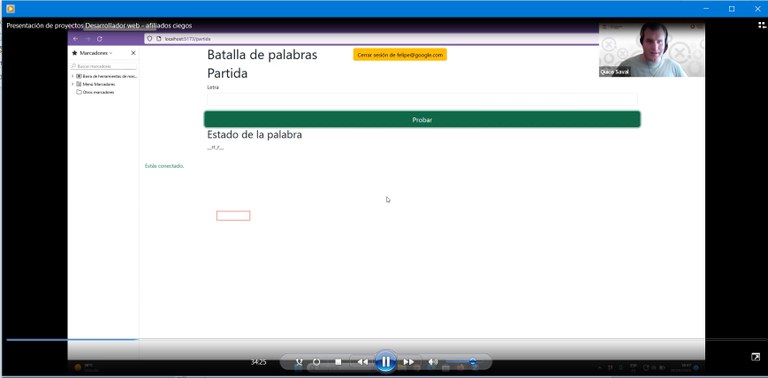Adjust the volume slider knob

(473, 362)
